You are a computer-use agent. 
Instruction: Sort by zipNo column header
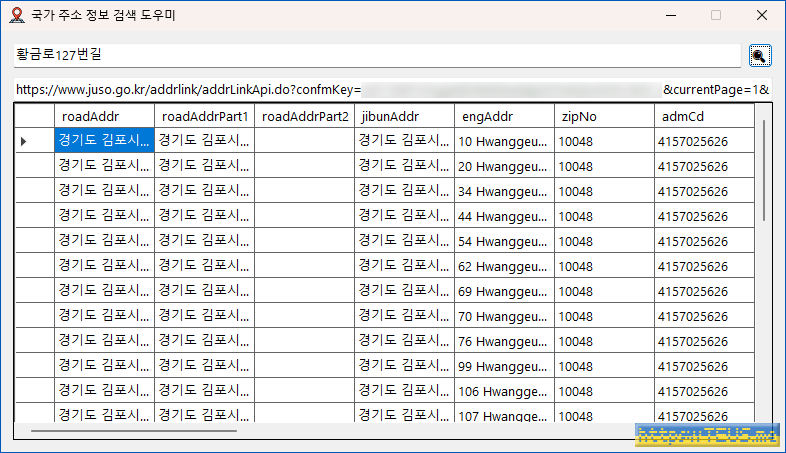tap(604, 116)
